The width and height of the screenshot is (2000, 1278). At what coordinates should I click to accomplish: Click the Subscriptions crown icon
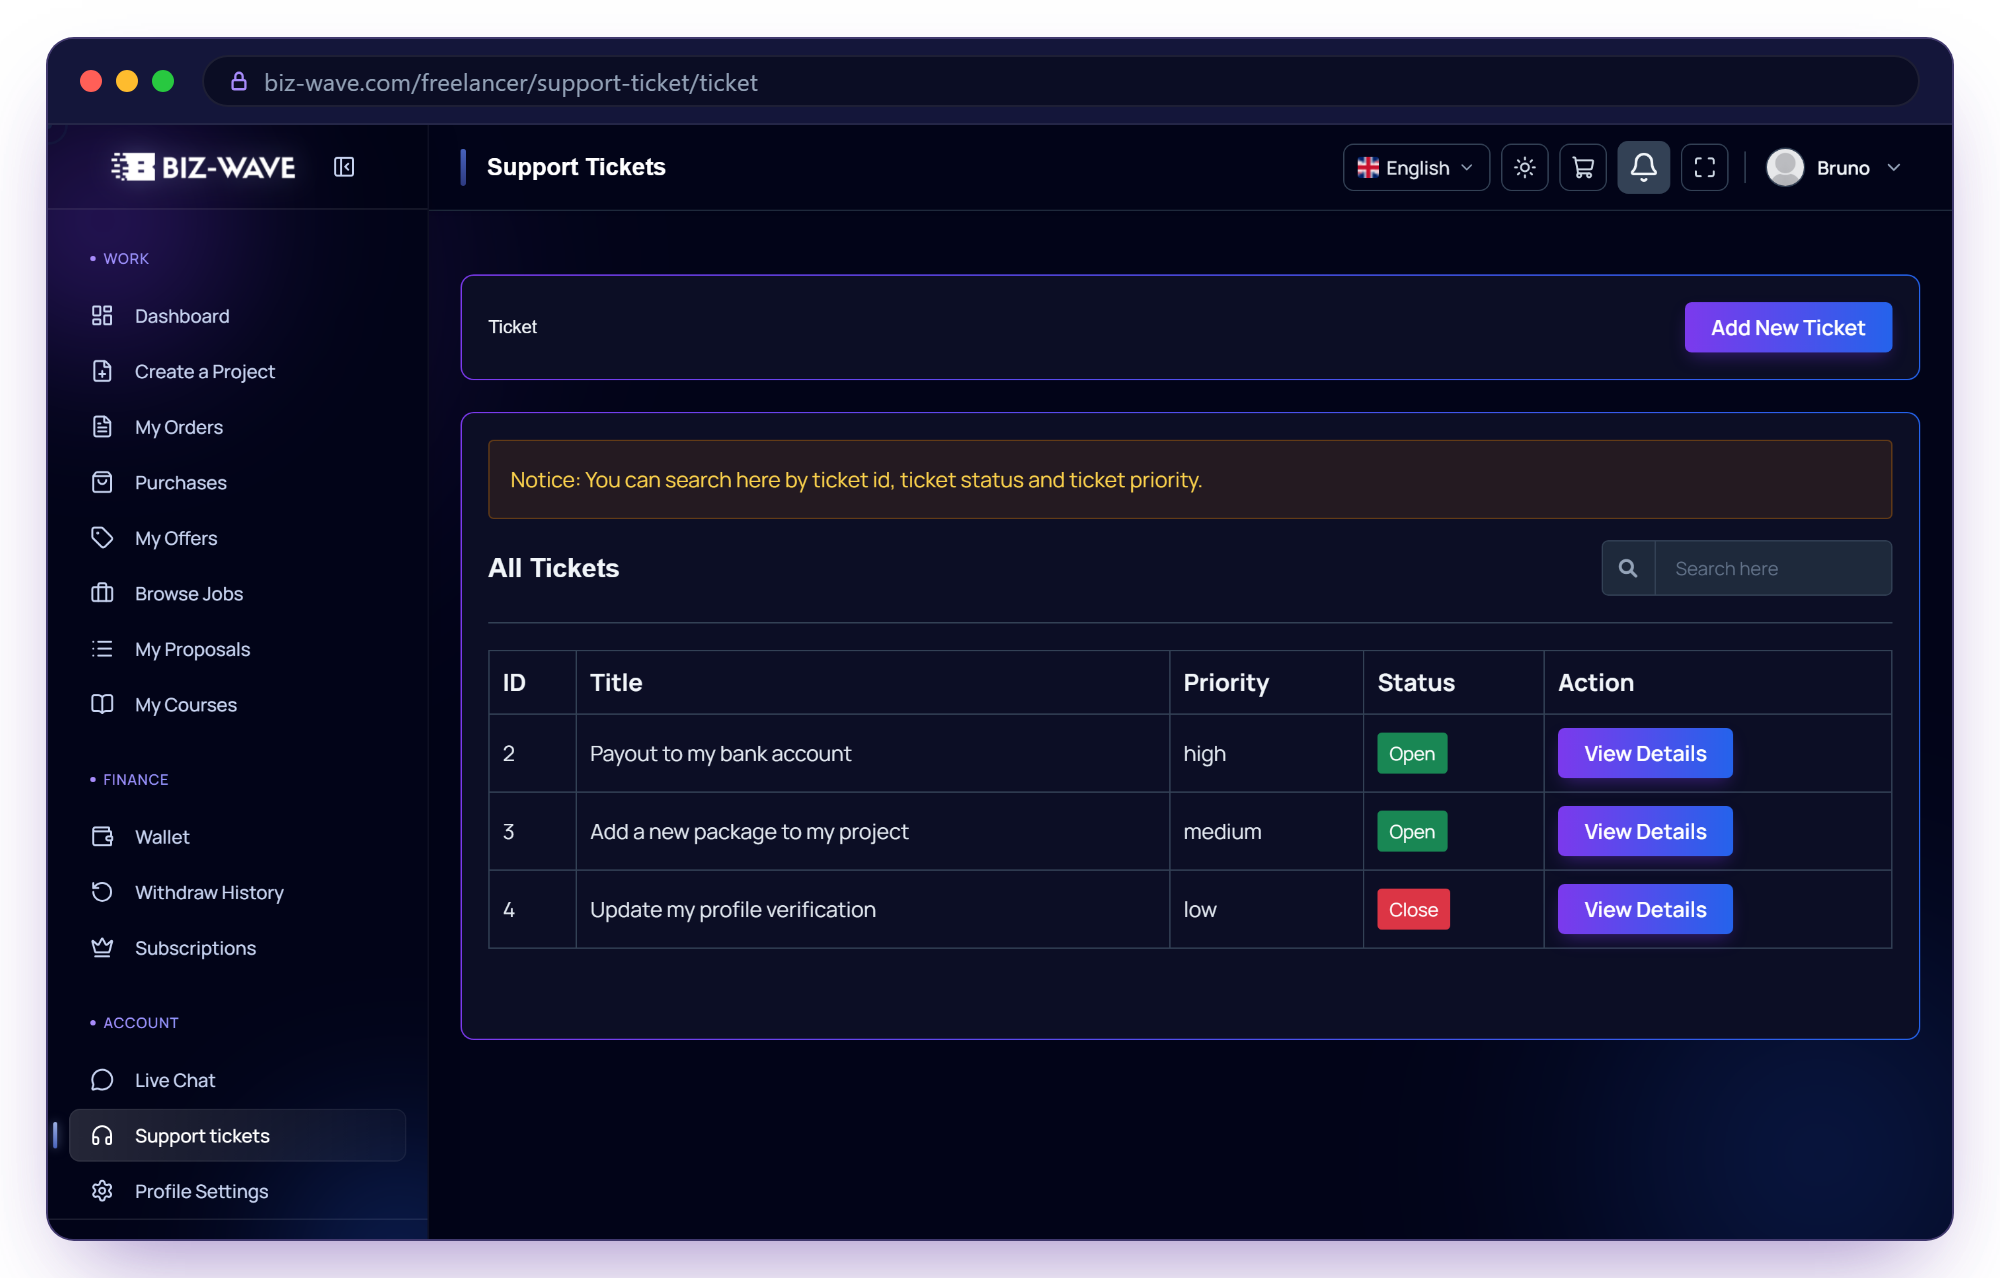[102, 947]
